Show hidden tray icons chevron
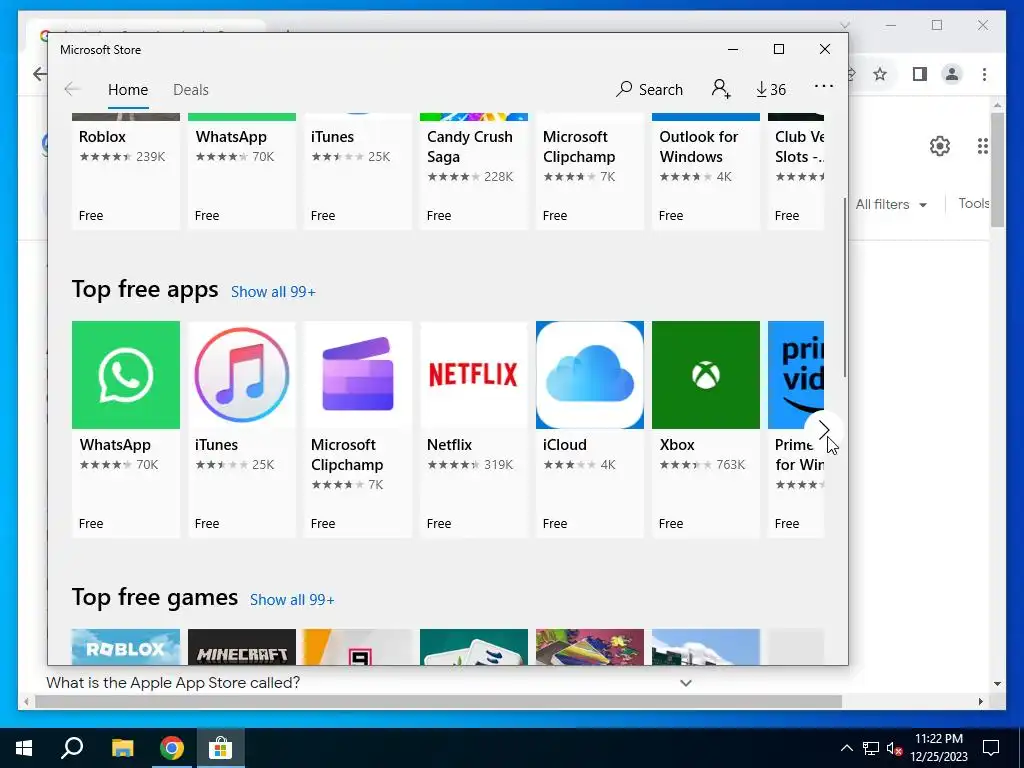 point(846,748)
